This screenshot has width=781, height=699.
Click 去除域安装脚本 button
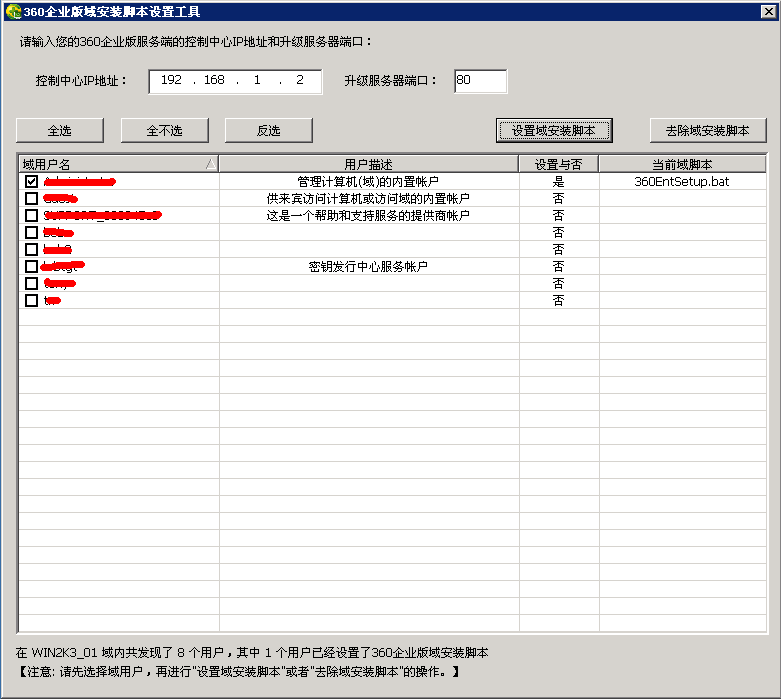tap(707, 130)
